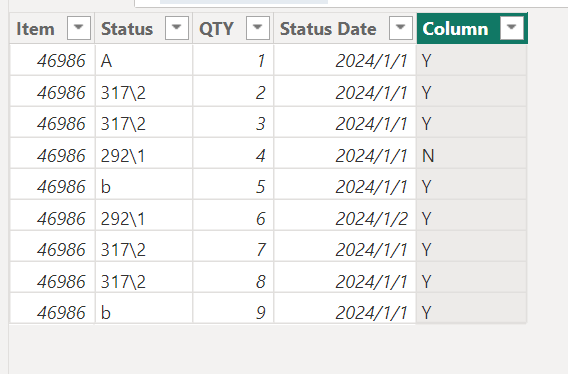Click Column Y value in QTY 1 row
This screenshot has width=568, height=374.
[x=471, y=60]
